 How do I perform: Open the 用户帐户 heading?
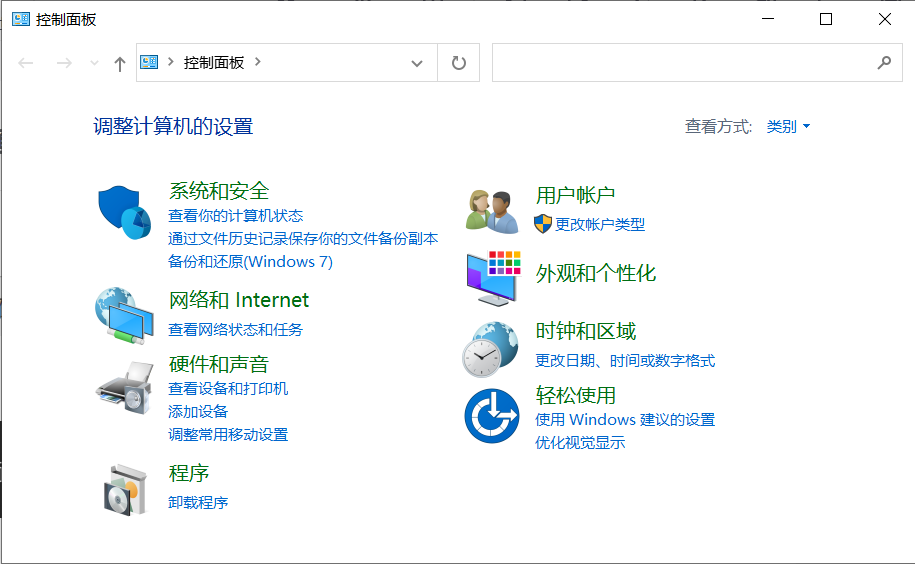(575, 195)
